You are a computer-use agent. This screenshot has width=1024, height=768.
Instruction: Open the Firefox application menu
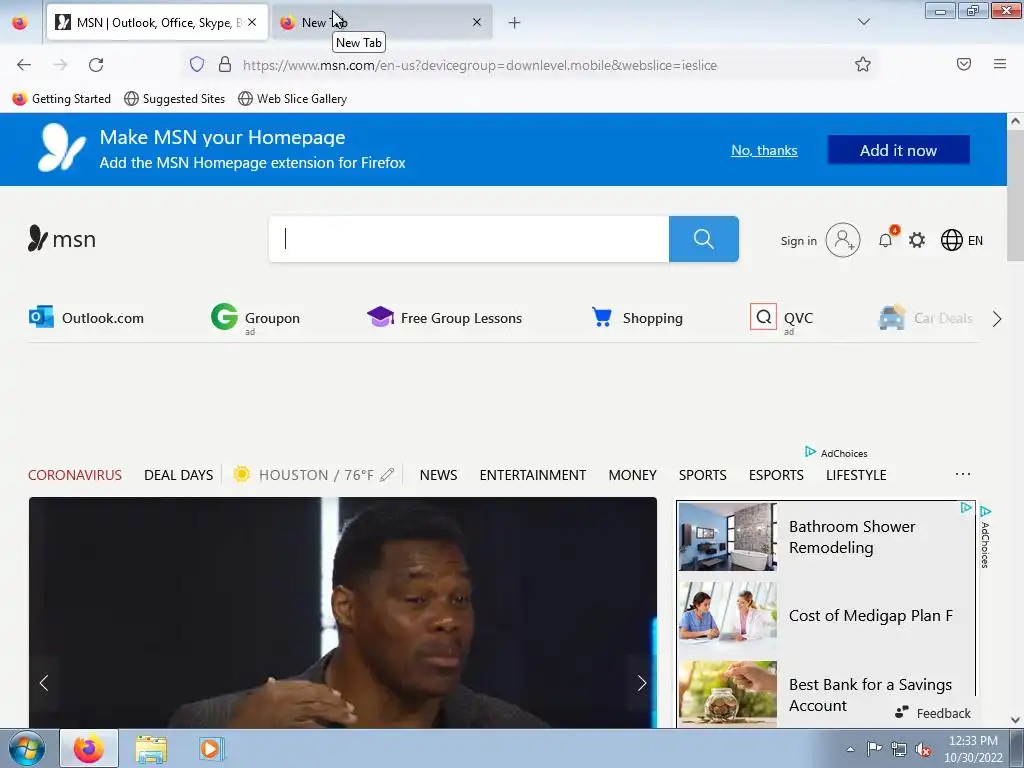(x=1000, y=64)
